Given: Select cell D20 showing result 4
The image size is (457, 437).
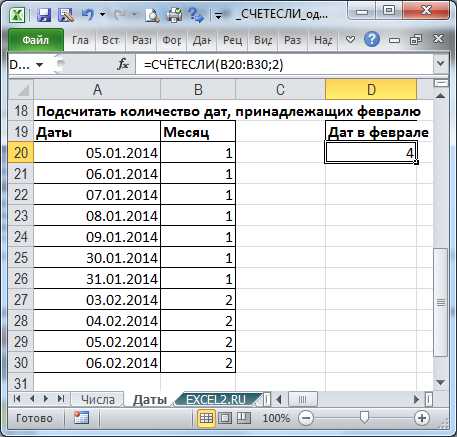Looking at the screenshot, I should [x=371, y=153].
